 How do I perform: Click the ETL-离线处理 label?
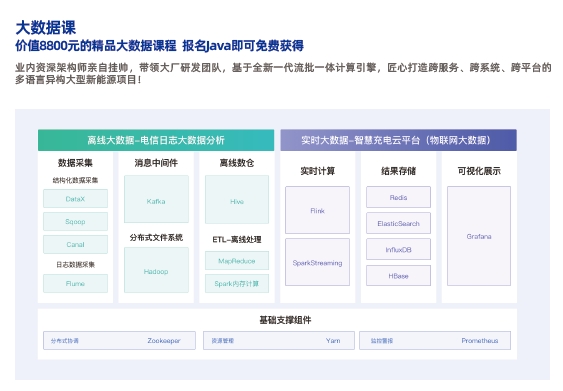(x=237, y=239)
